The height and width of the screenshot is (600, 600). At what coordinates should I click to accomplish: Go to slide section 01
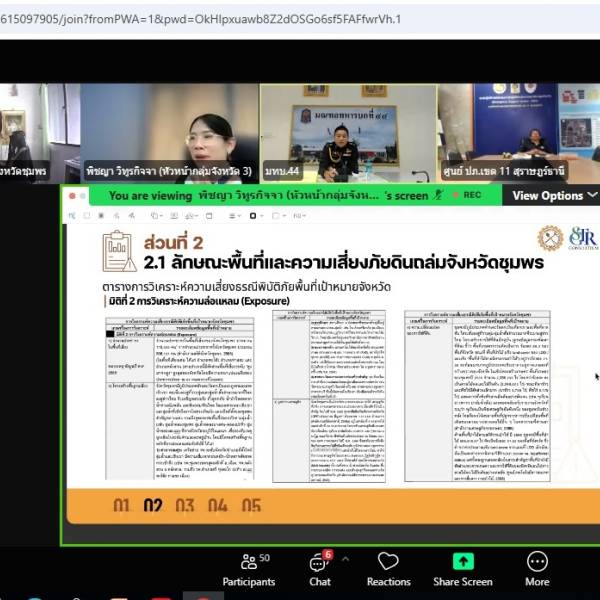[x=121, y=505]
